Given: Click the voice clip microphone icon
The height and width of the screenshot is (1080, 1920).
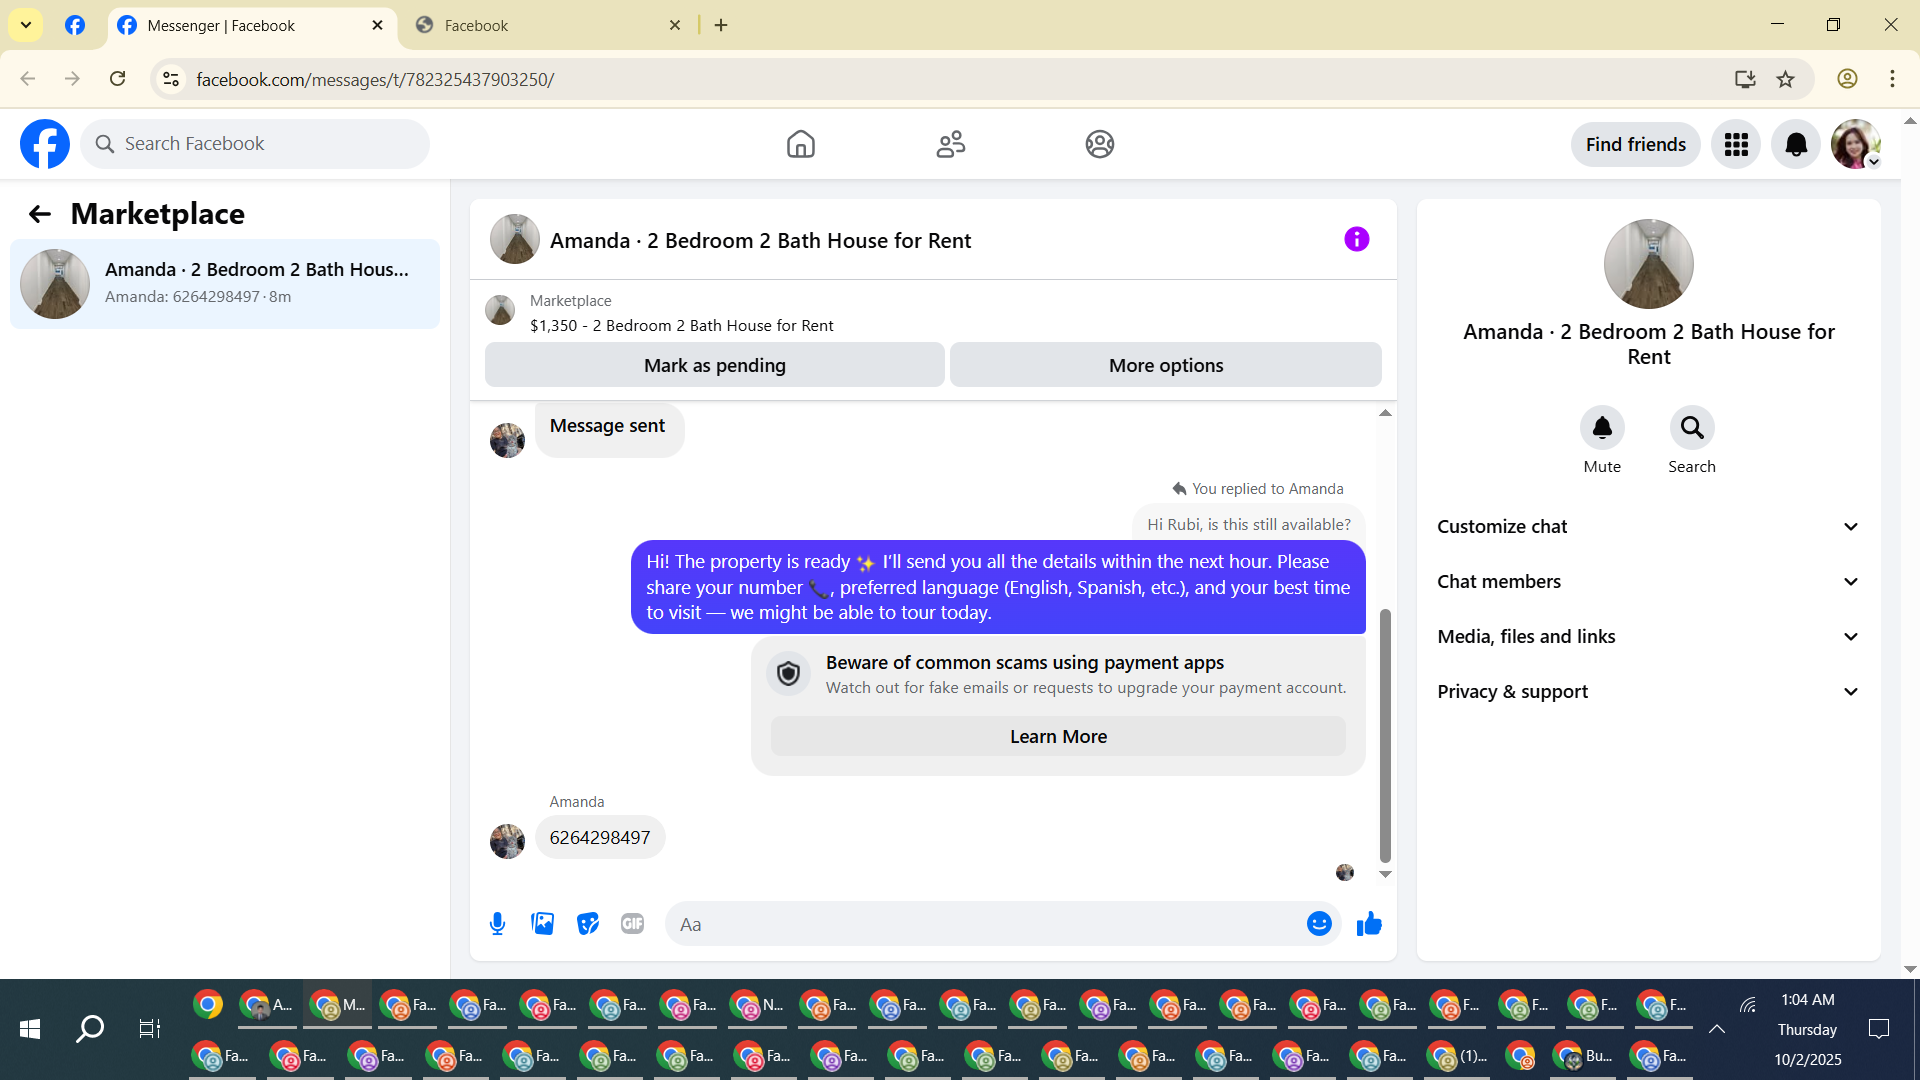Looking at the screenshot, I should coord(497,924).
